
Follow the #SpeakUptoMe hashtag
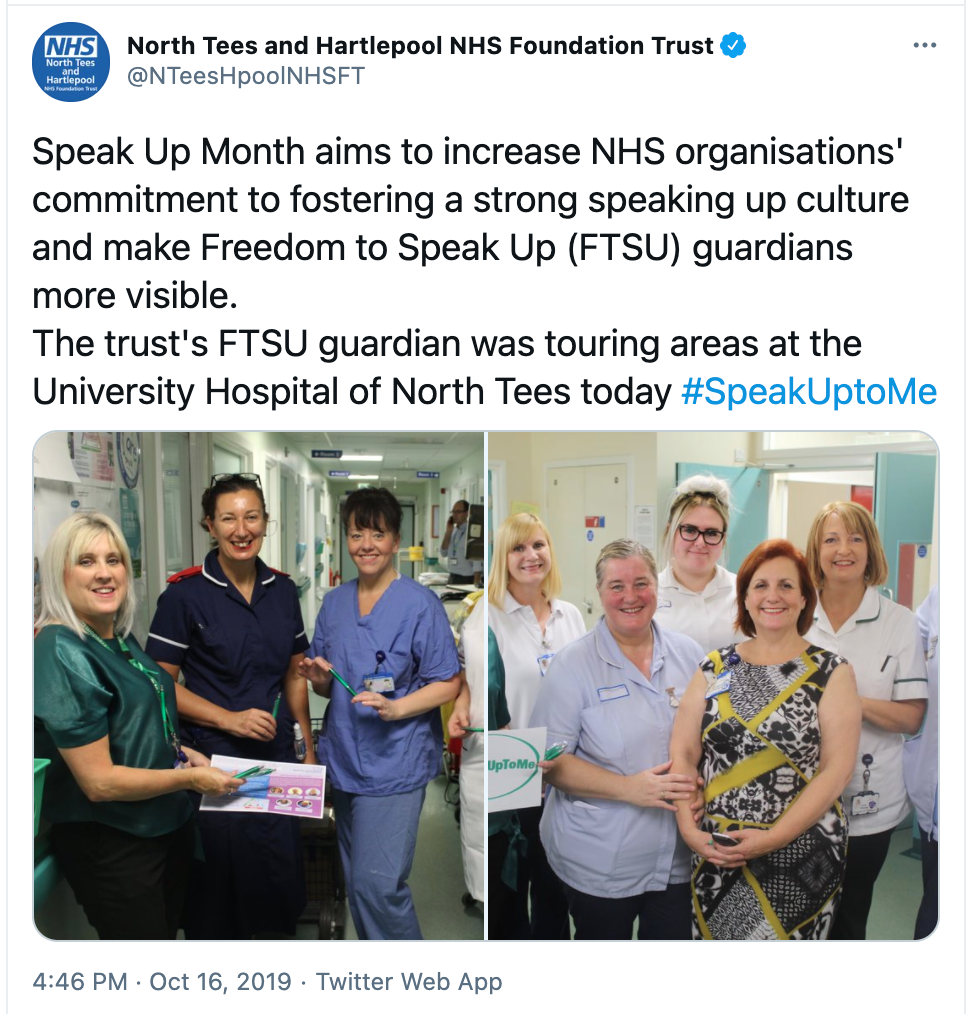click(809, 392)
